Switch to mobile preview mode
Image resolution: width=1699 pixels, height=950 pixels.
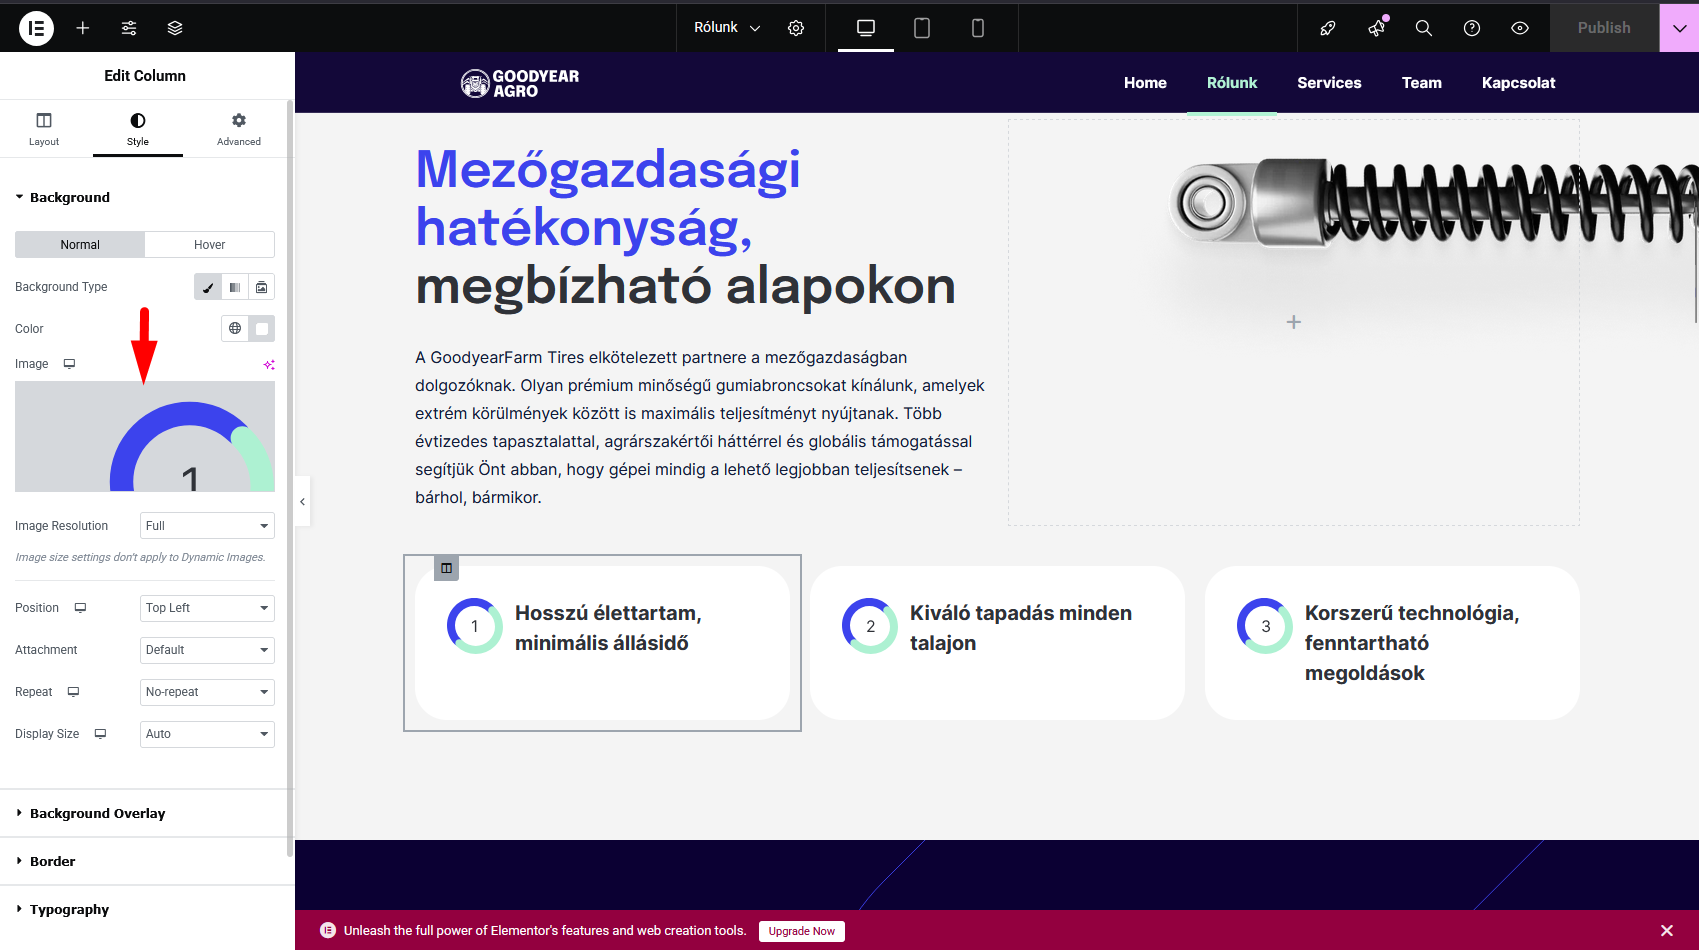(x=978, y=28)
